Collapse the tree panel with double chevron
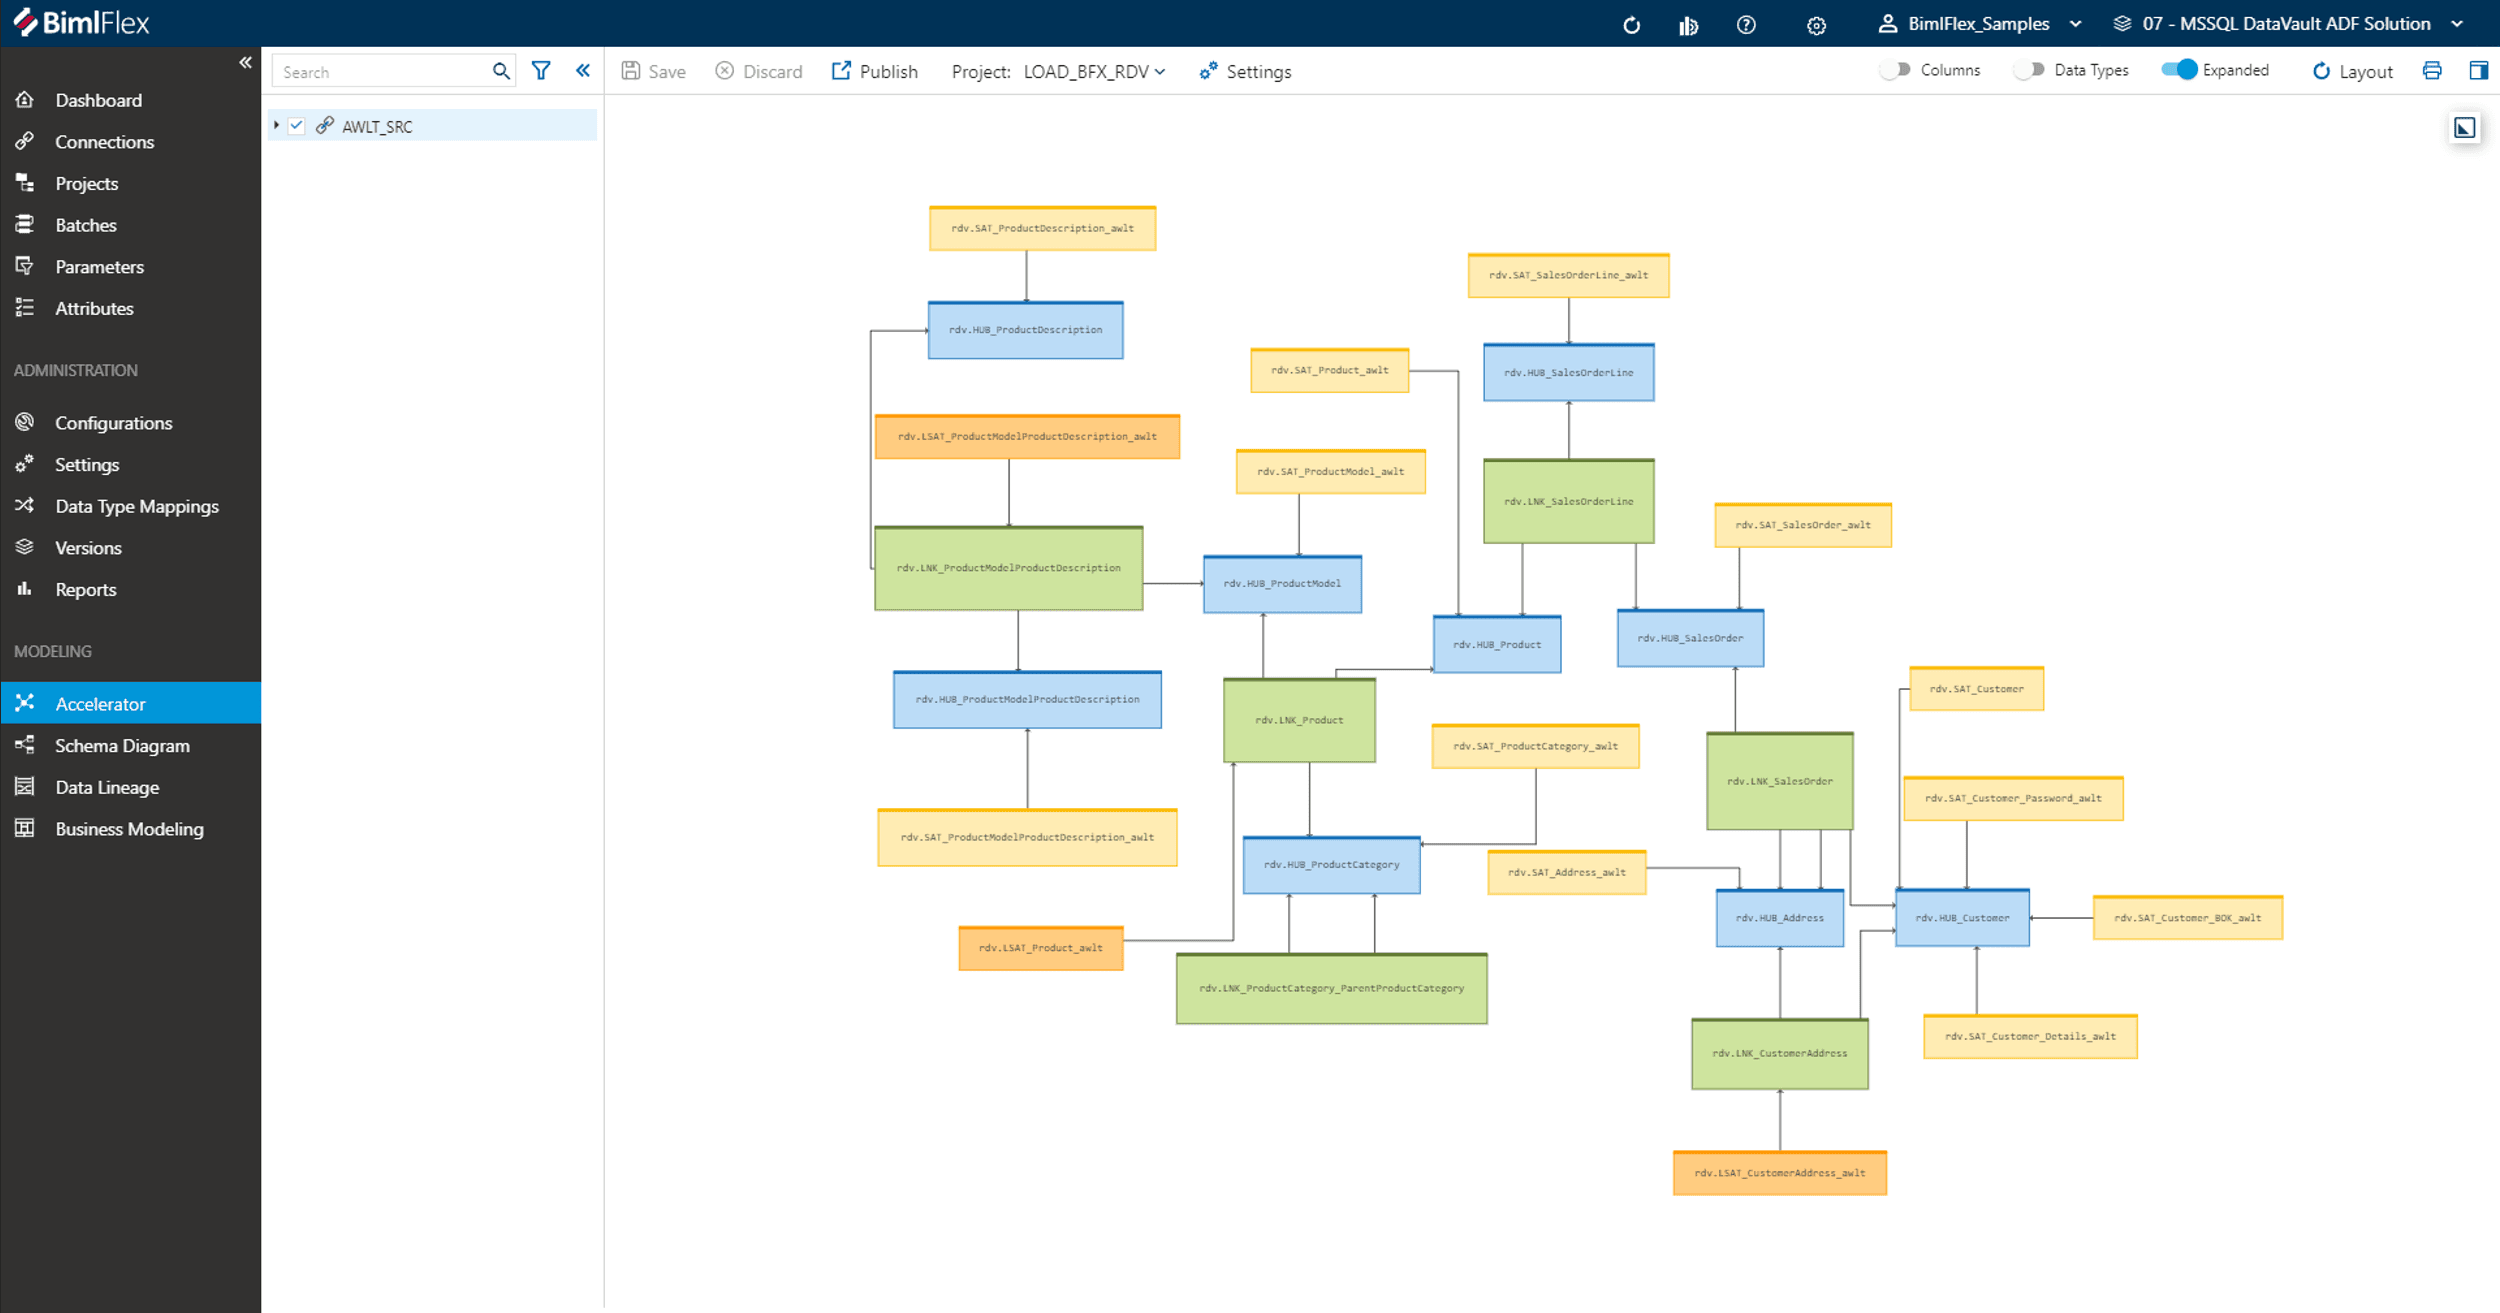The width and height of the screenshot is (2500, 1313). [x=583, y=71]
